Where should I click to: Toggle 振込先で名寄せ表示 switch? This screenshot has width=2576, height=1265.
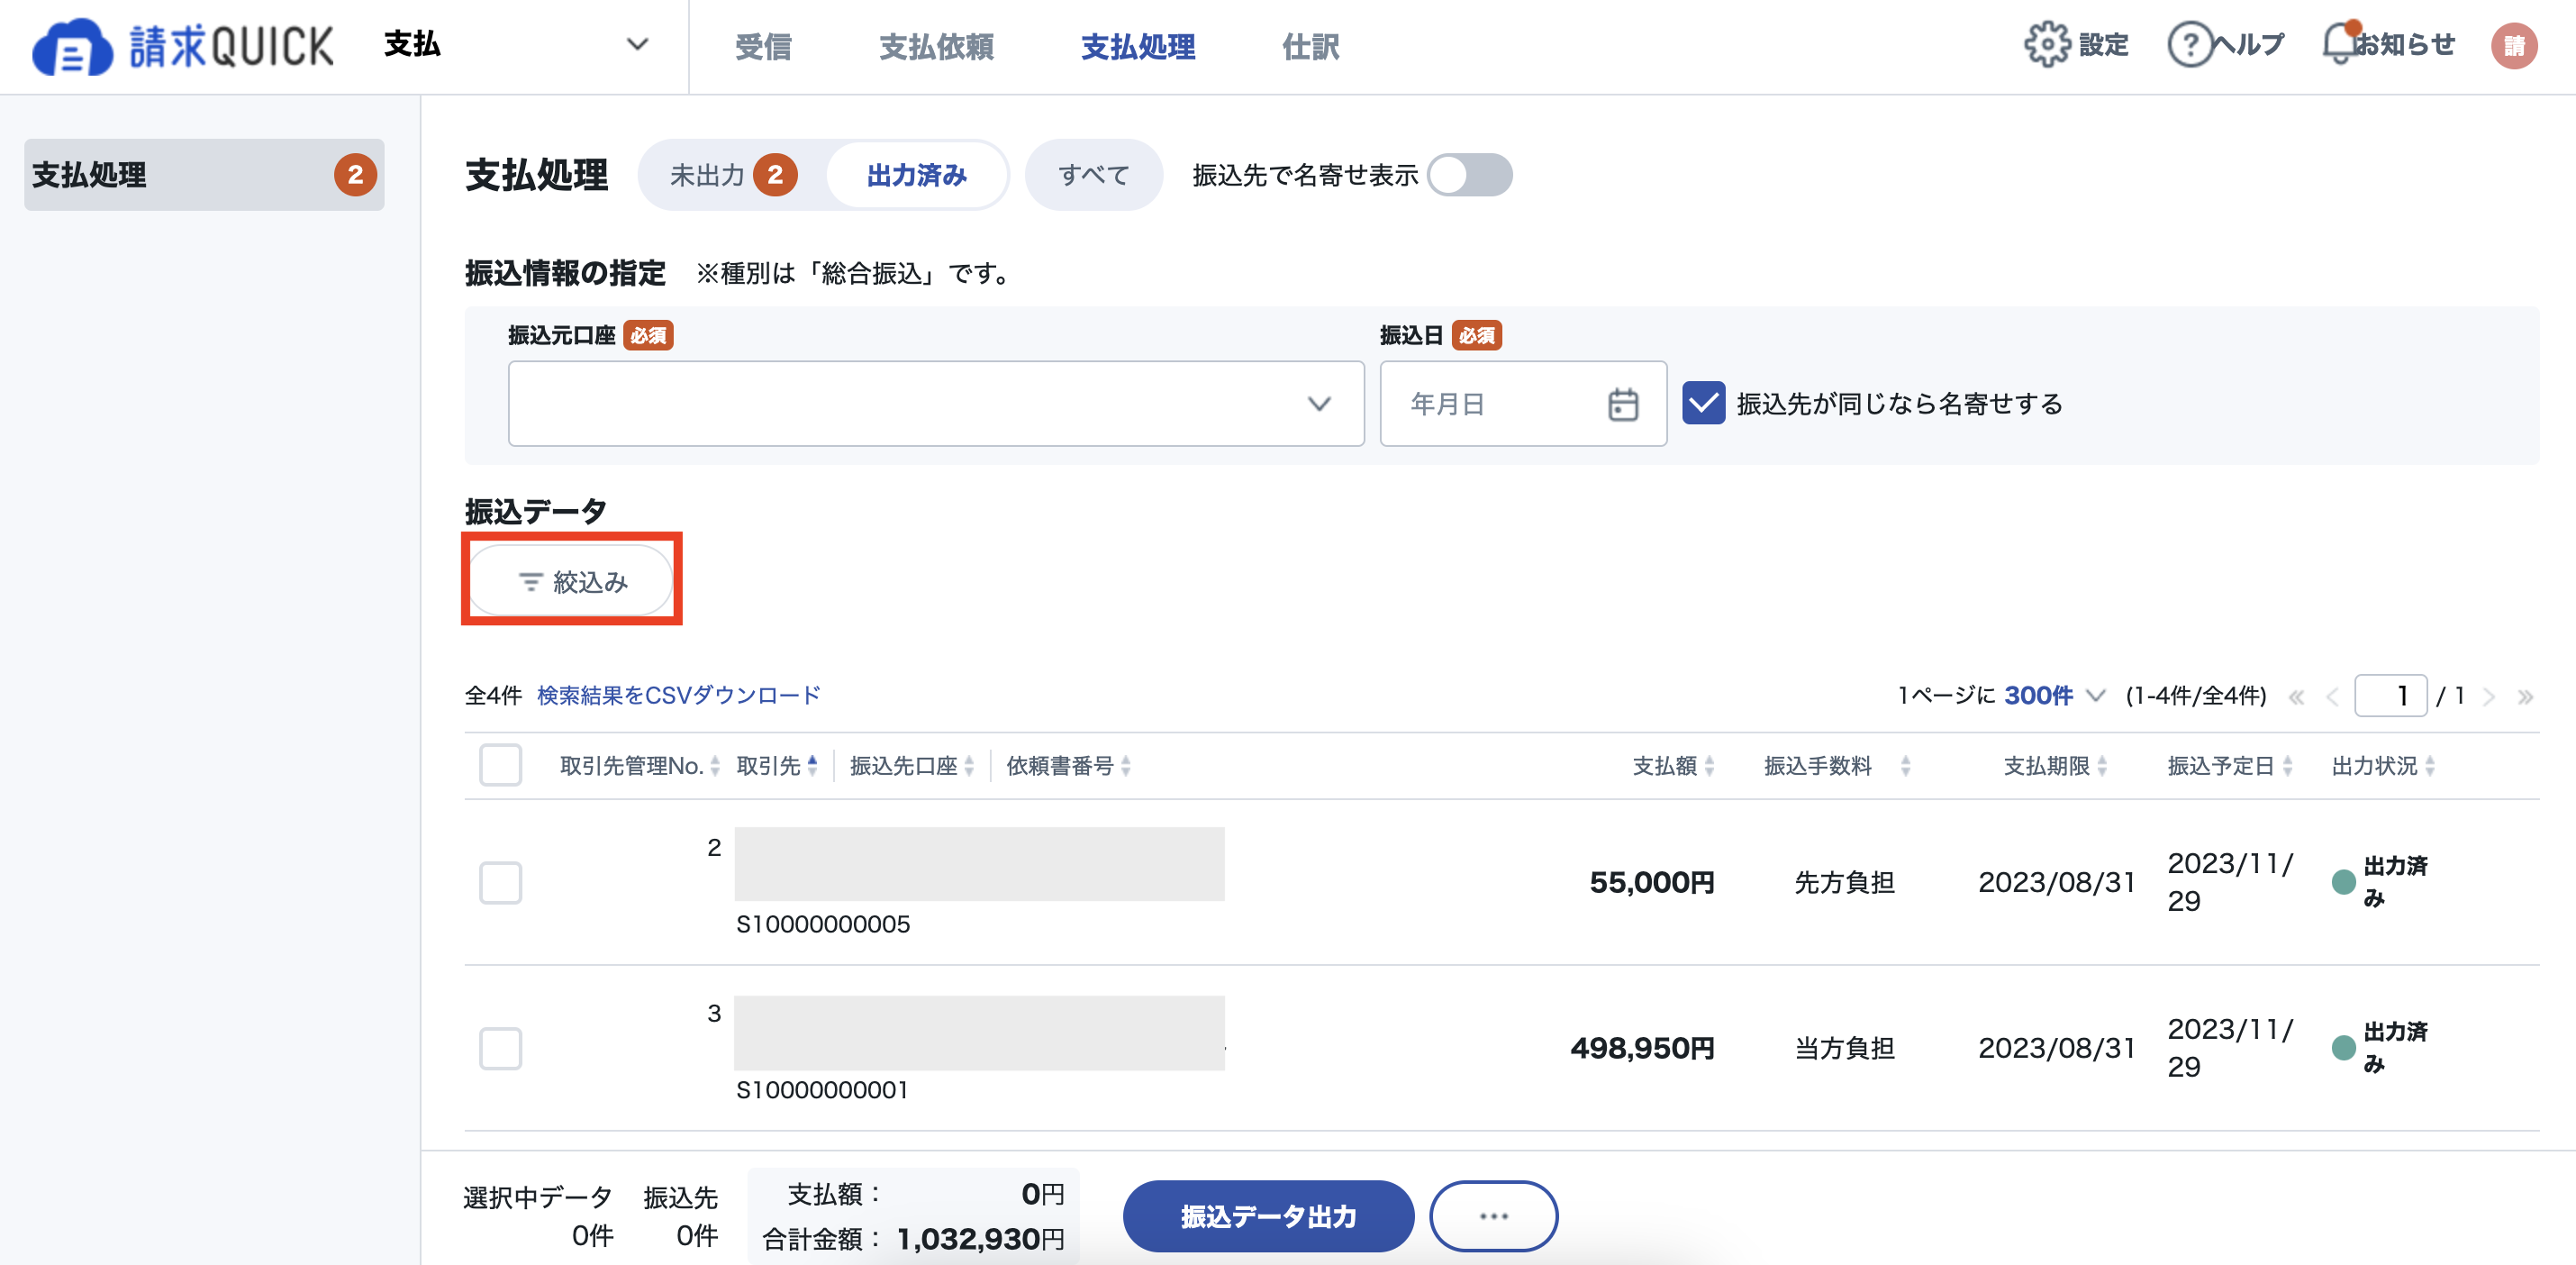[x=1469, y=175]
